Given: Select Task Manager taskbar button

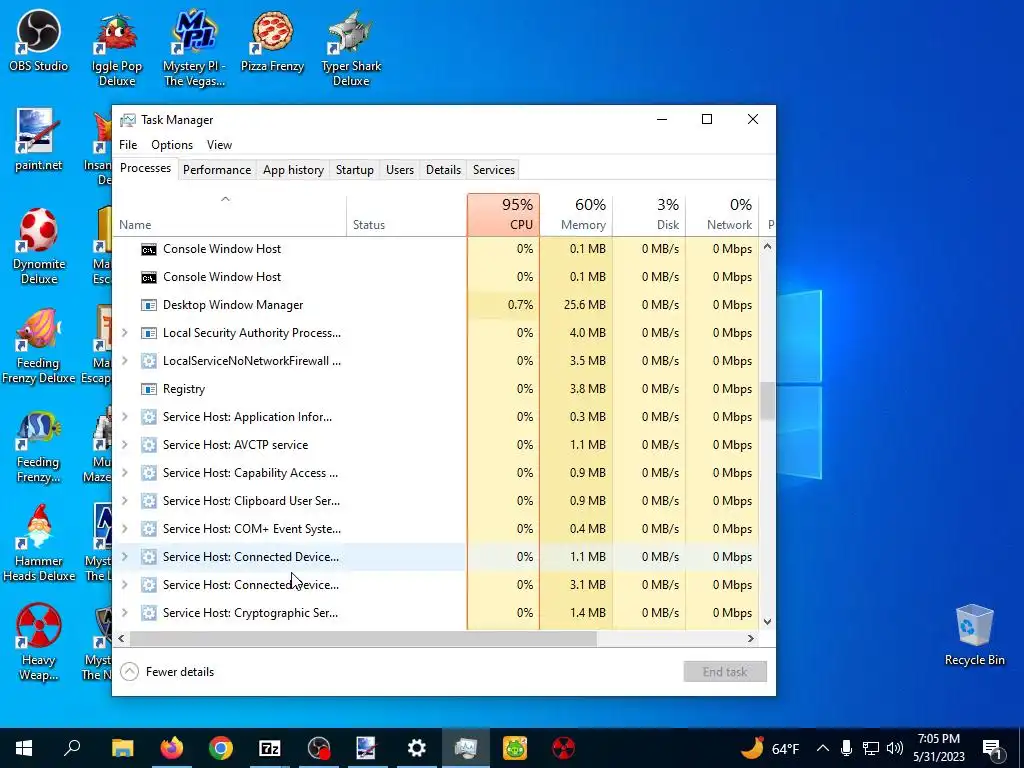Looking at the screenshot, I should [x=466, y=748].
